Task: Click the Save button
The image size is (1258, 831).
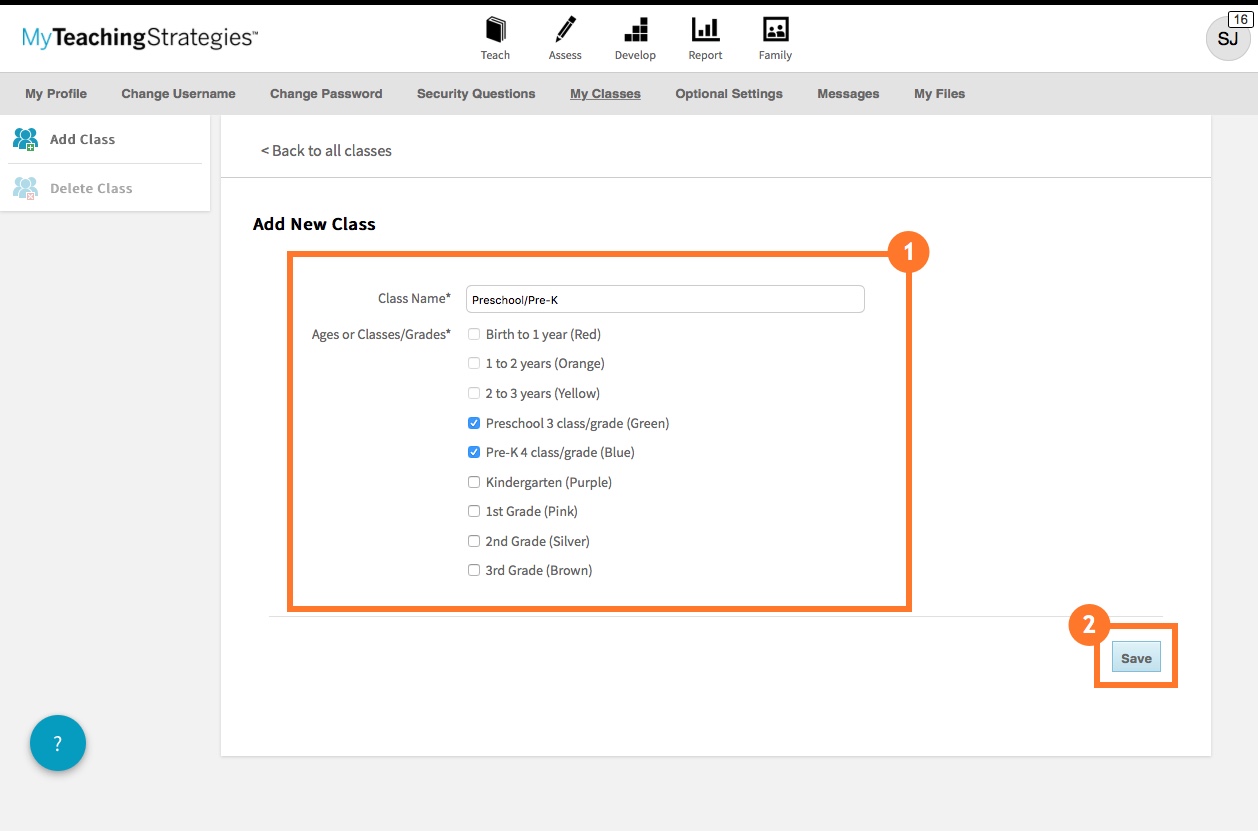Action: click(x=1136, y=657)
